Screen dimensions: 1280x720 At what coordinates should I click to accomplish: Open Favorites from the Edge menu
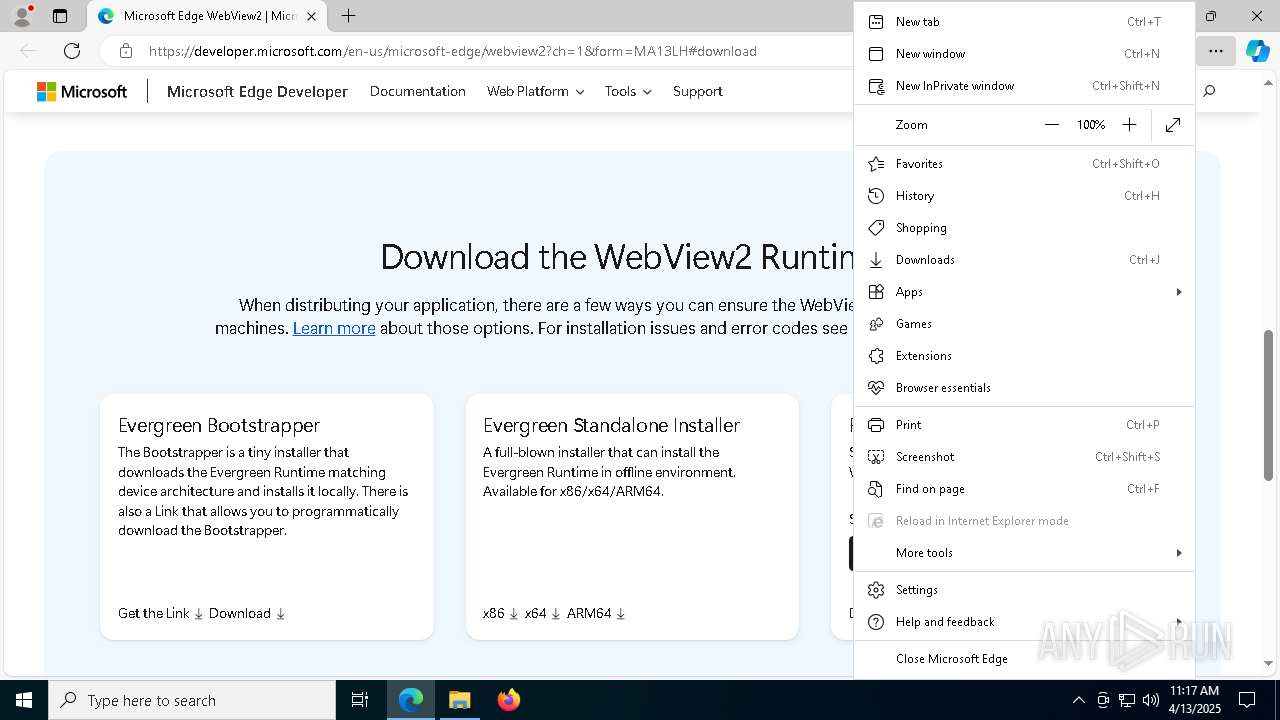pos(1024,164)
